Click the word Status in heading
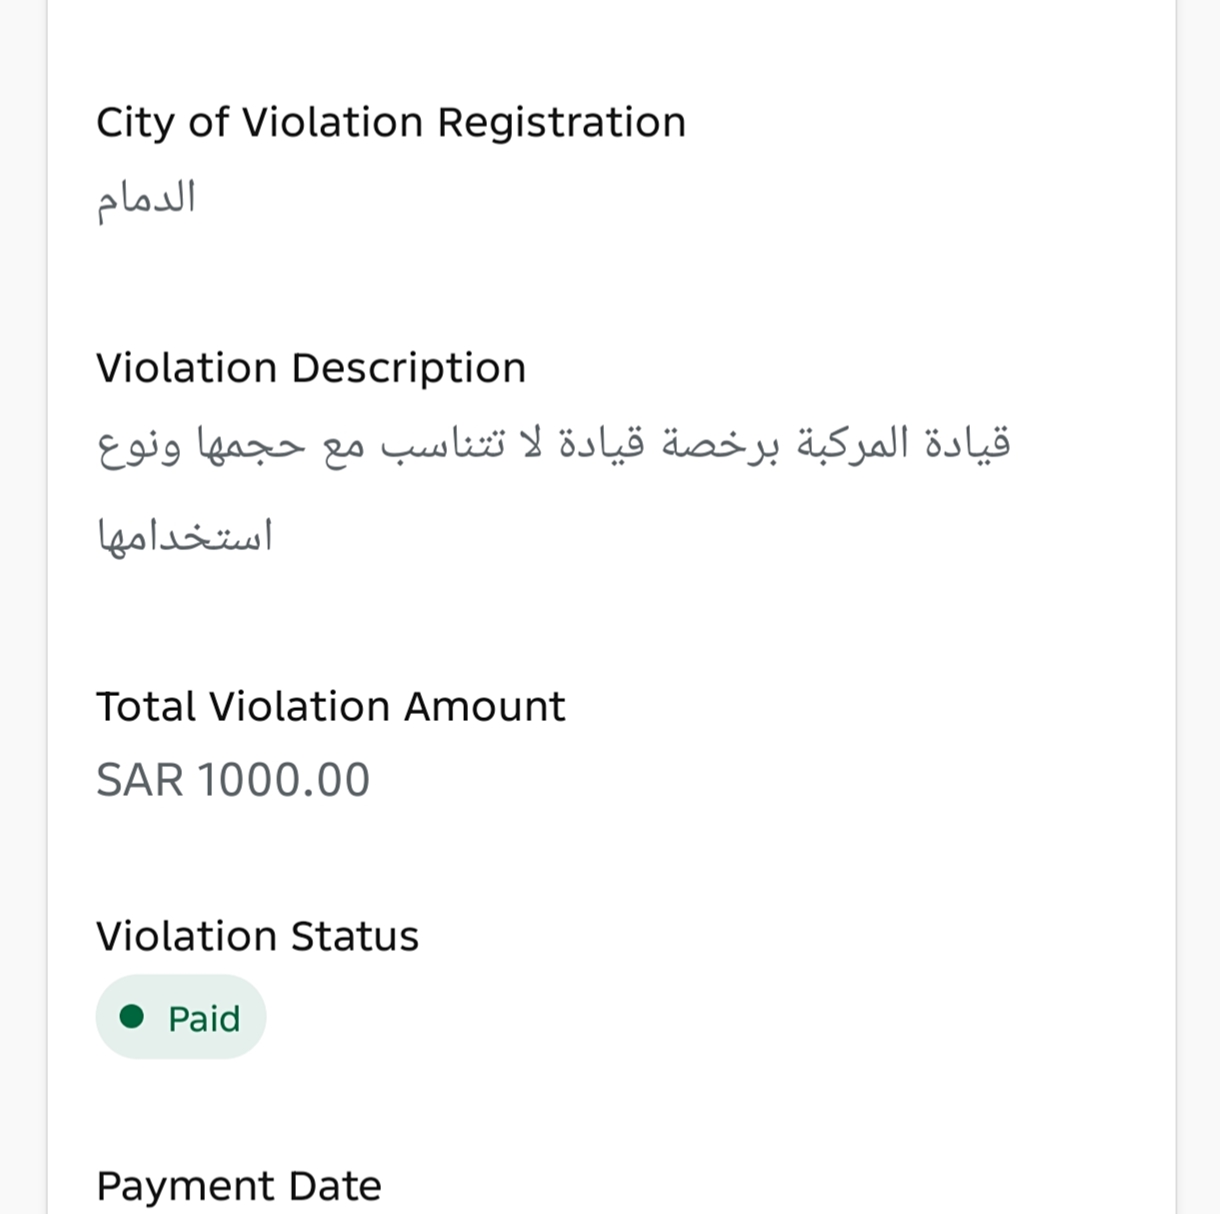1220x1214 pixels. coord(355,937)
